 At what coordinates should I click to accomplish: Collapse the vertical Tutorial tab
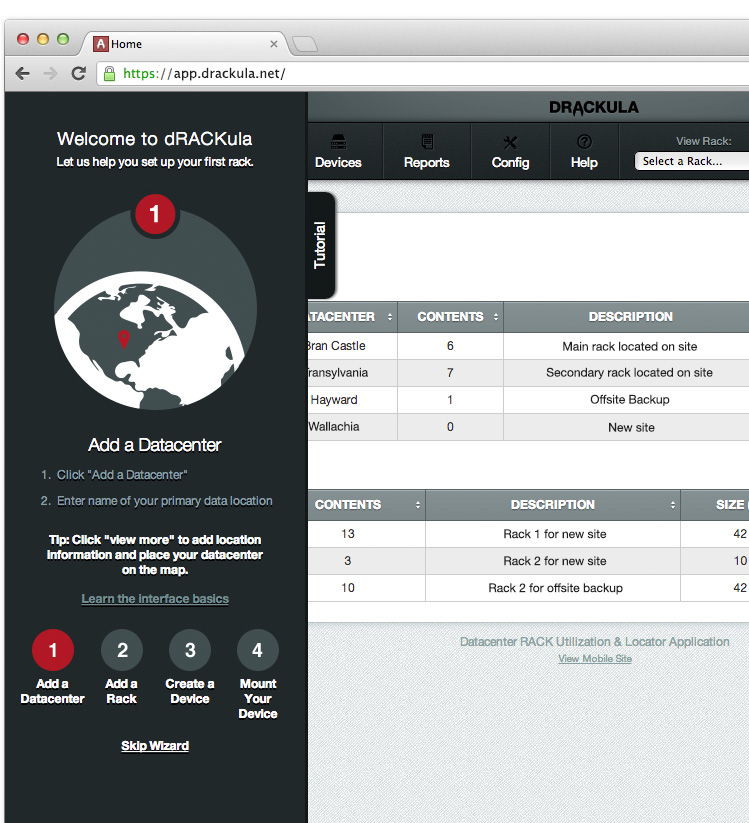[321, 245]
